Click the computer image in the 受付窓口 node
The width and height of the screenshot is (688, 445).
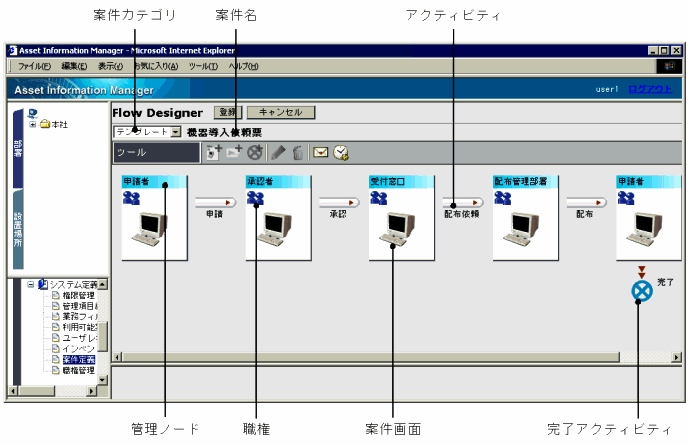point(397,228)
